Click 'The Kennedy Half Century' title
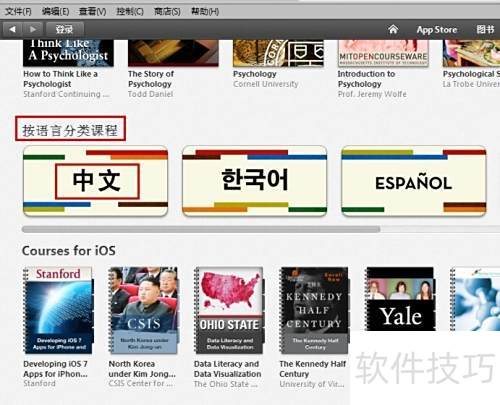This screenshot has width=500, height=405. point(313,369)
